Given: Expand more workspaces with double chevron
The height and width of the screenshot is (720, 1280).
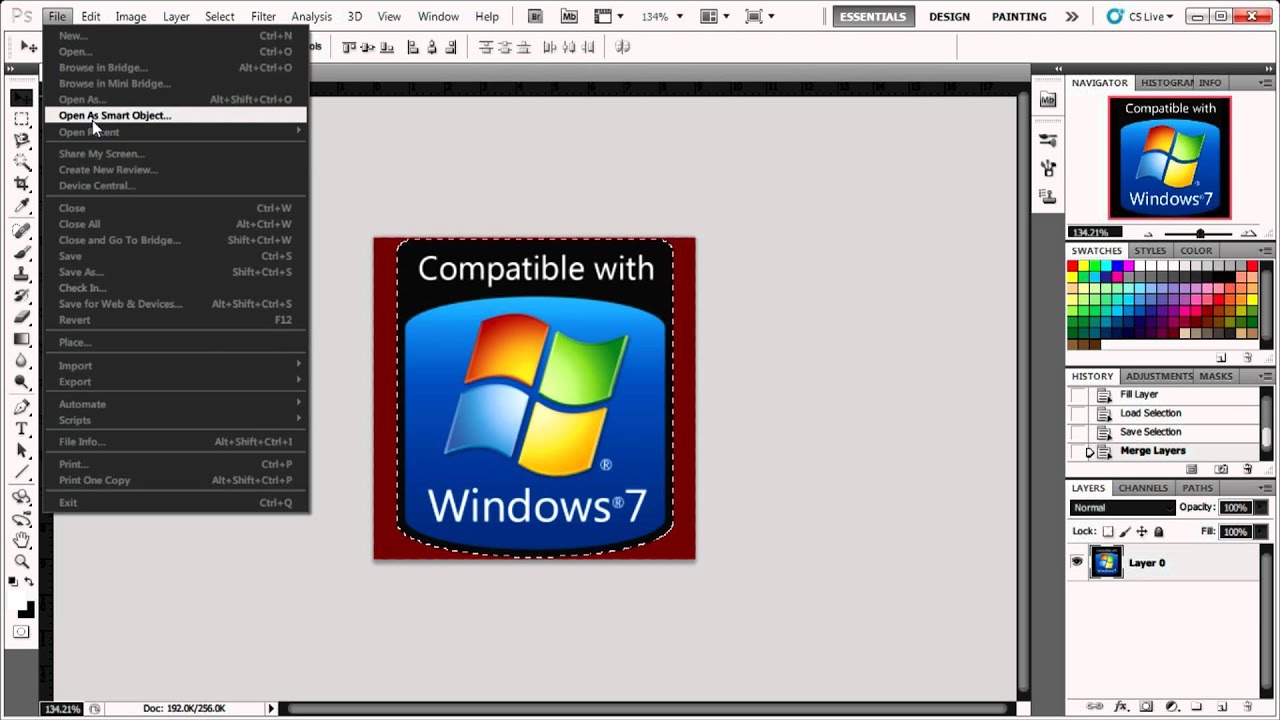Looking at the screenshot, I should tap(1072, 17).
